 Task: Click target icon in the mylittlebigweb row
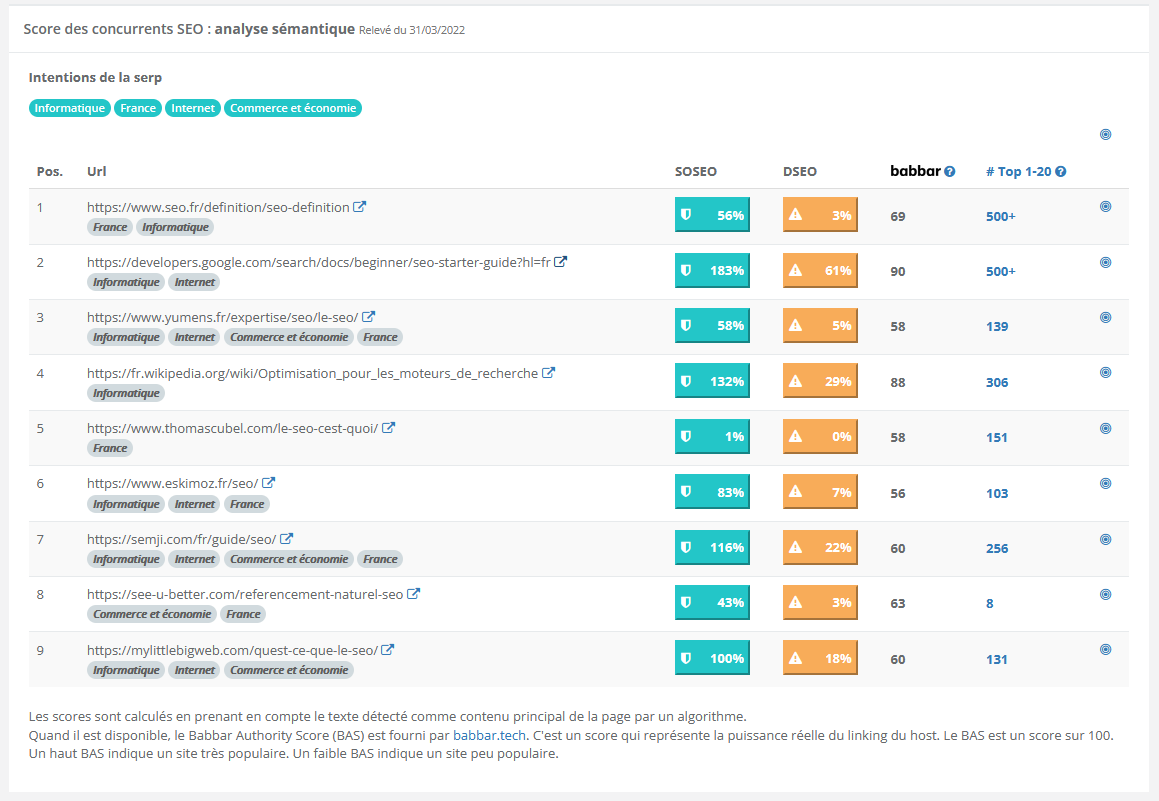[x=1105, y=649]
